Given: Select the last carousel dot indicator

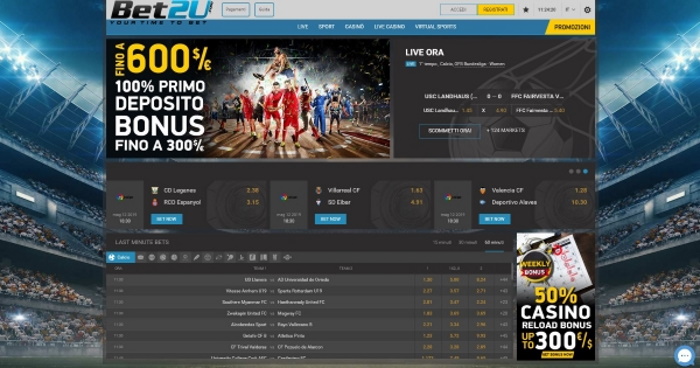Looking at the screenshot, I should [x=585, y=171].
